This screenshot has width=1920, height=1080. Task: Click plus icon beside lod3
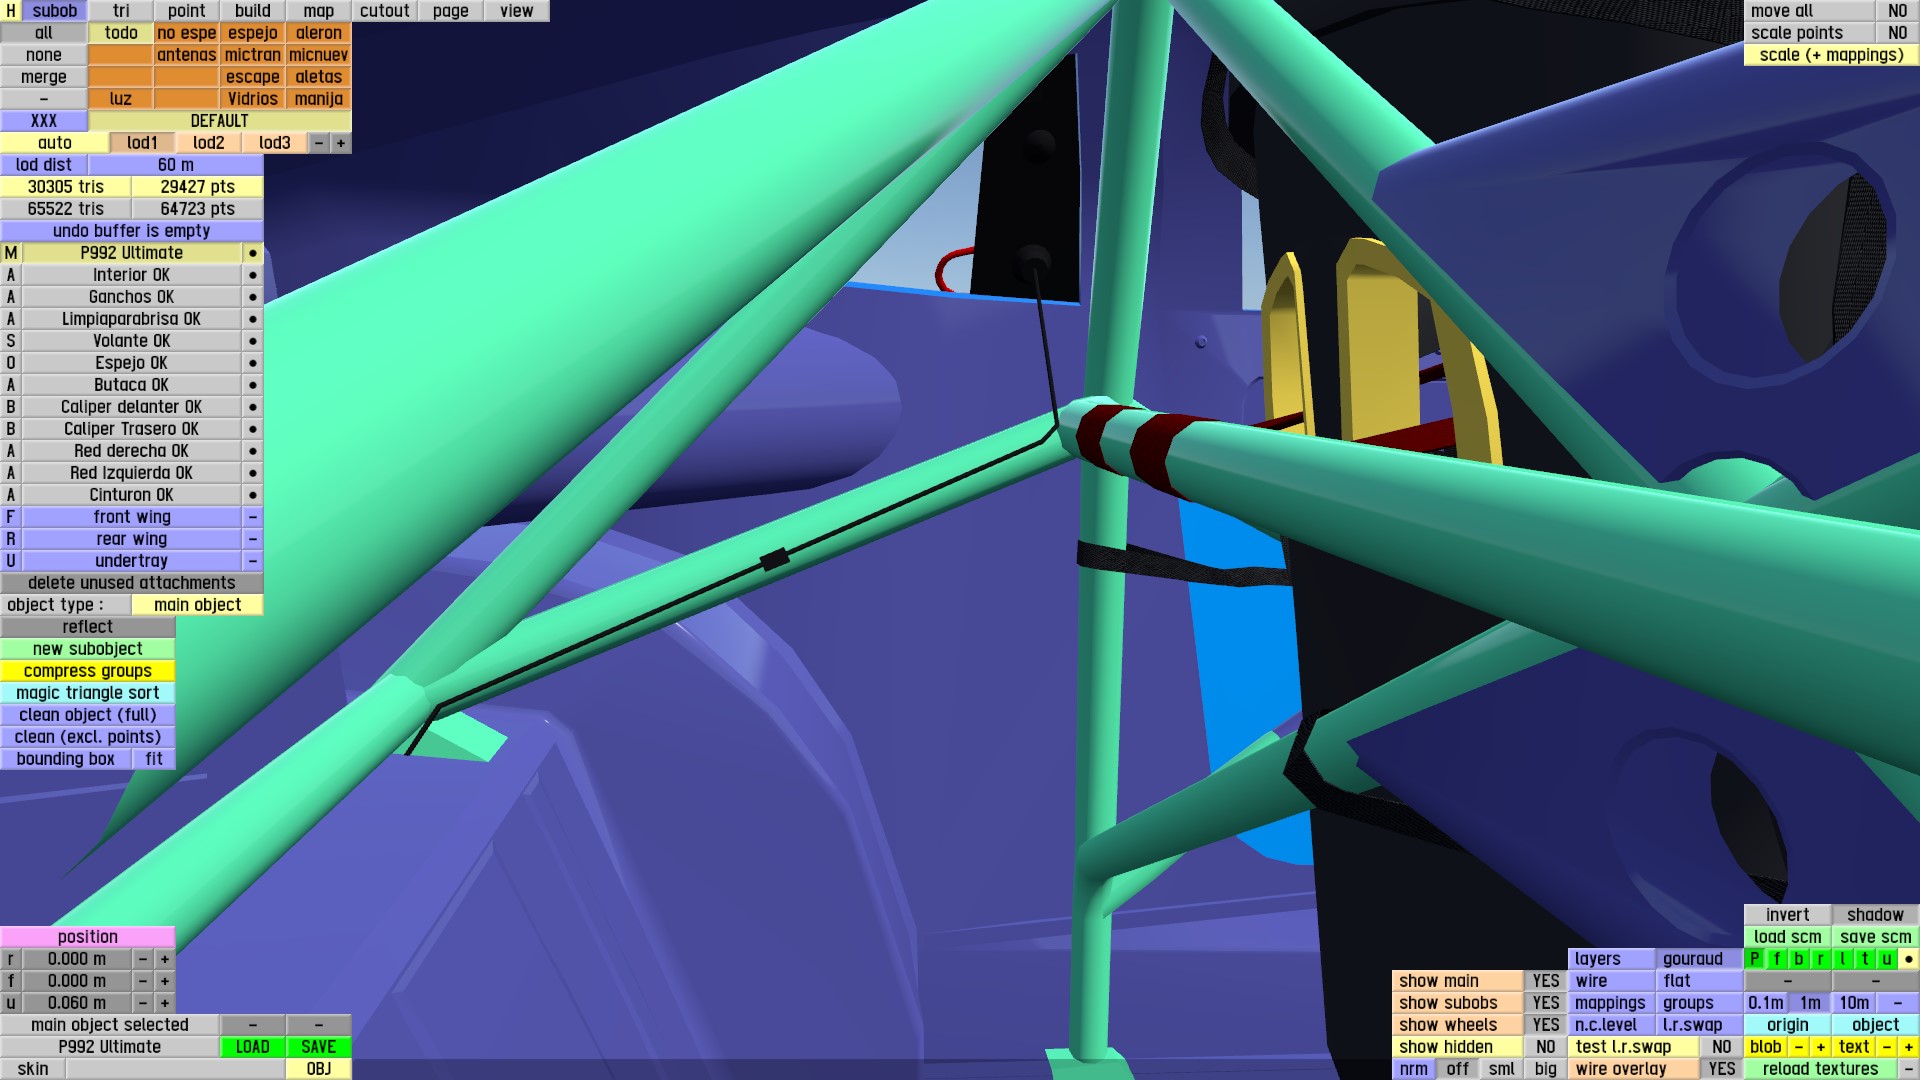[341, 143]
